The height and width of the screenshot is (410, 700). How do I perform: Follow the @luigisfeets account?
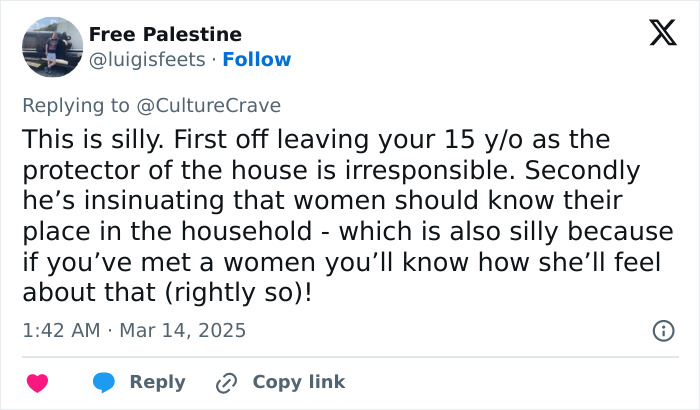pyautogui.click(x=257, y=59)
